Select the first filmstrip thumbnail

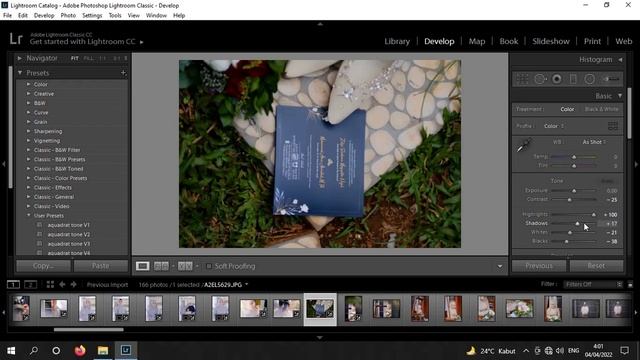click(x=21, y=308)
